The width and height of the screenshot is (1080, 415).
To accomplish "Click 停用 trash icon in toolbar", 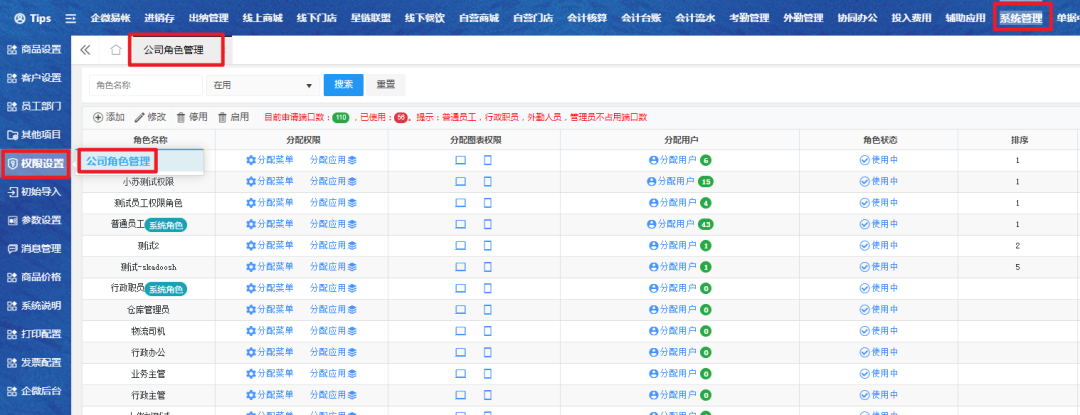I will [x=181, y=117].
